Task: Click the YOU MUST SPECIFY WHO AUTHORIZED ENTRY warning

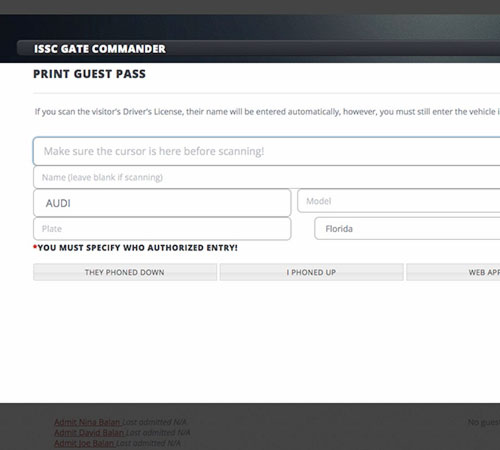Action: coord(137,248)
